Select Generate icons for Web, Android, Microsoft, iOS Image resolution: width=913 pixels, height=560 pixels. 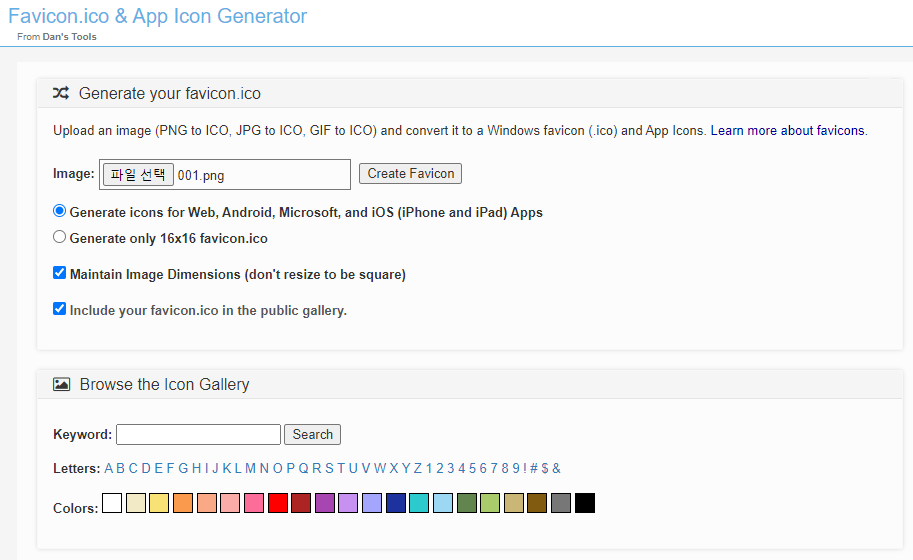point(59,211)
